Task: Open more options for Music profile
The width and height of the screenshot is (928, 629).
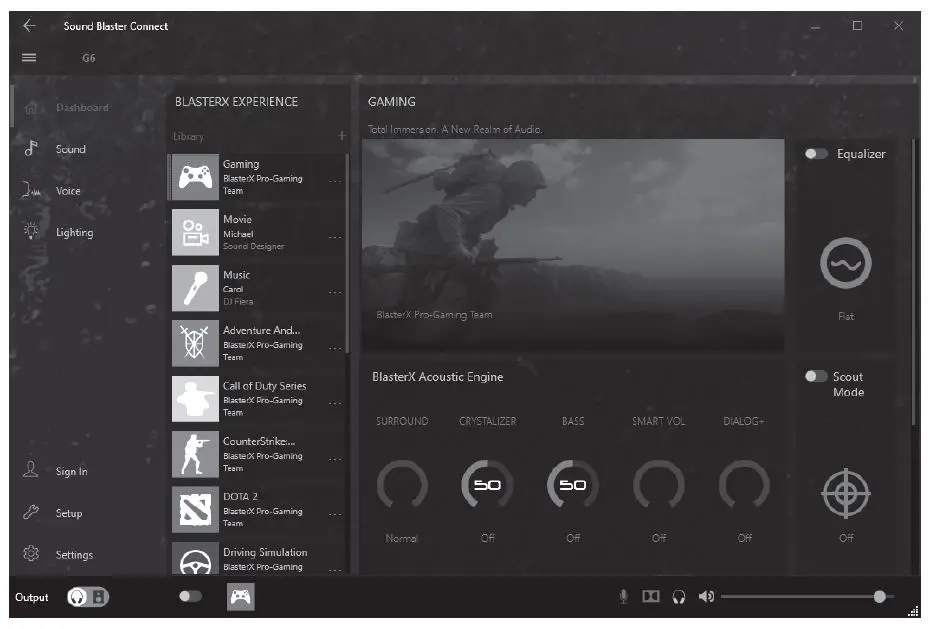Action: click(335, 292)
